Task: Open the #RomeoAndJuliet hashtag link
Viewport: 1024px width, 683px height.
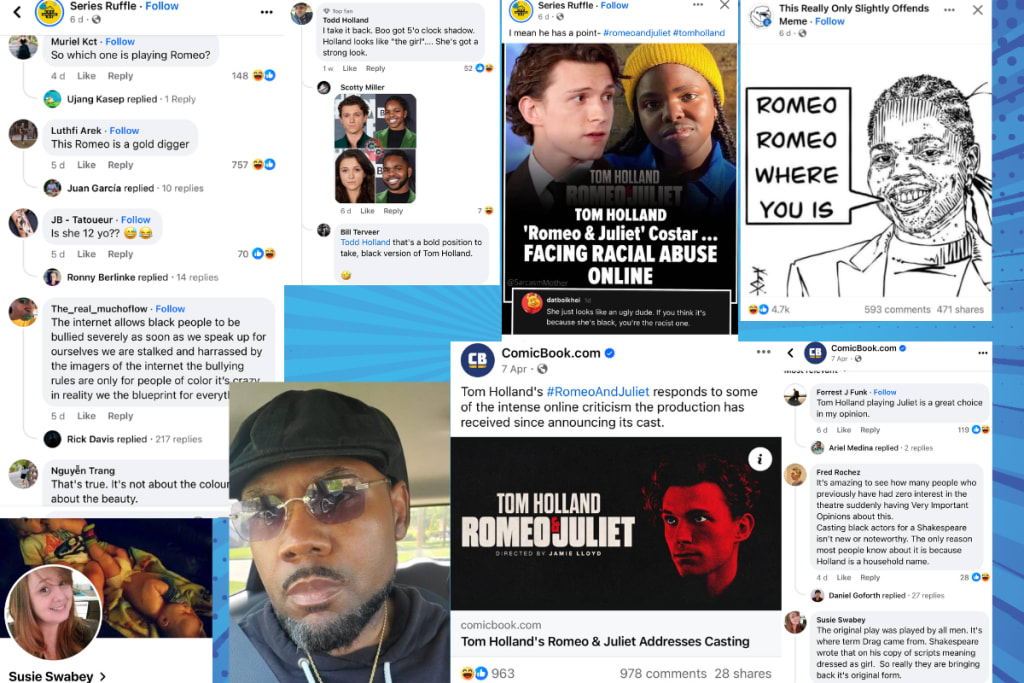Action: [598, 392]
